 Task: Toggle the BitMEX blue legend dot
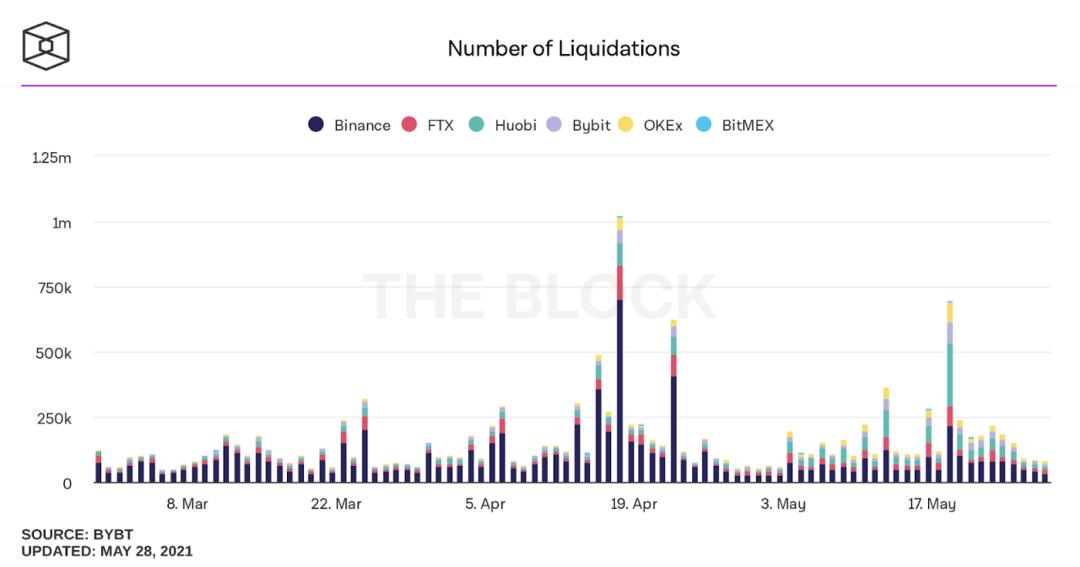click(x=703, y=125)
